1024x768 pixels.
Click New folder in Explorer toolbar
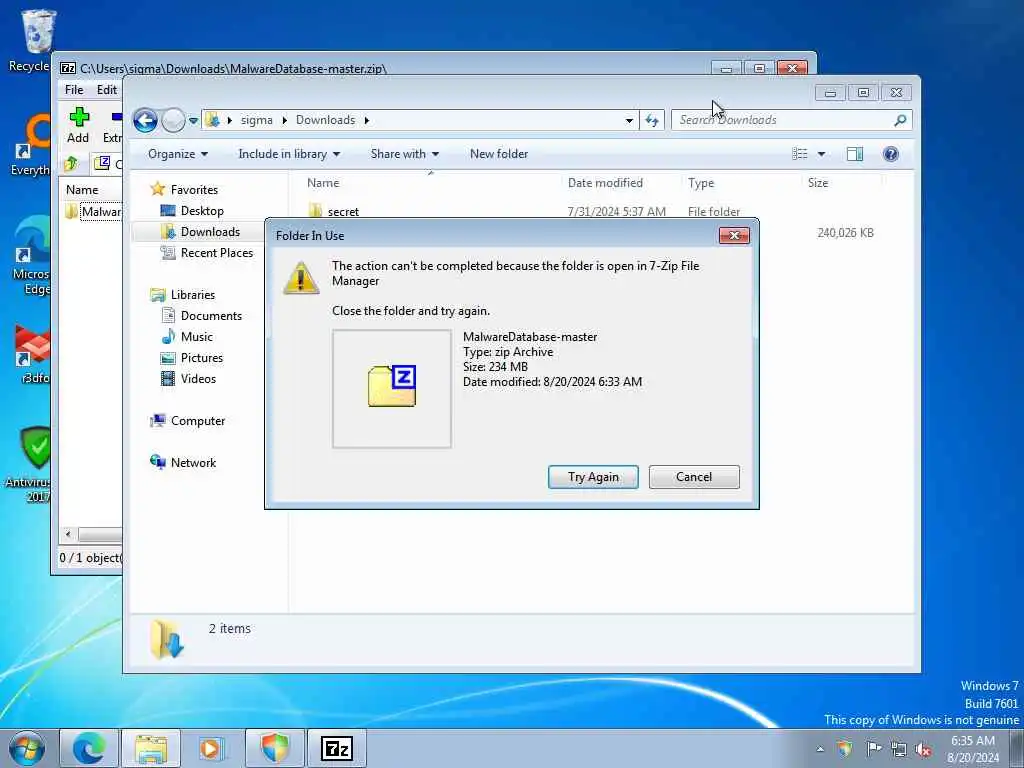(499, 154)
